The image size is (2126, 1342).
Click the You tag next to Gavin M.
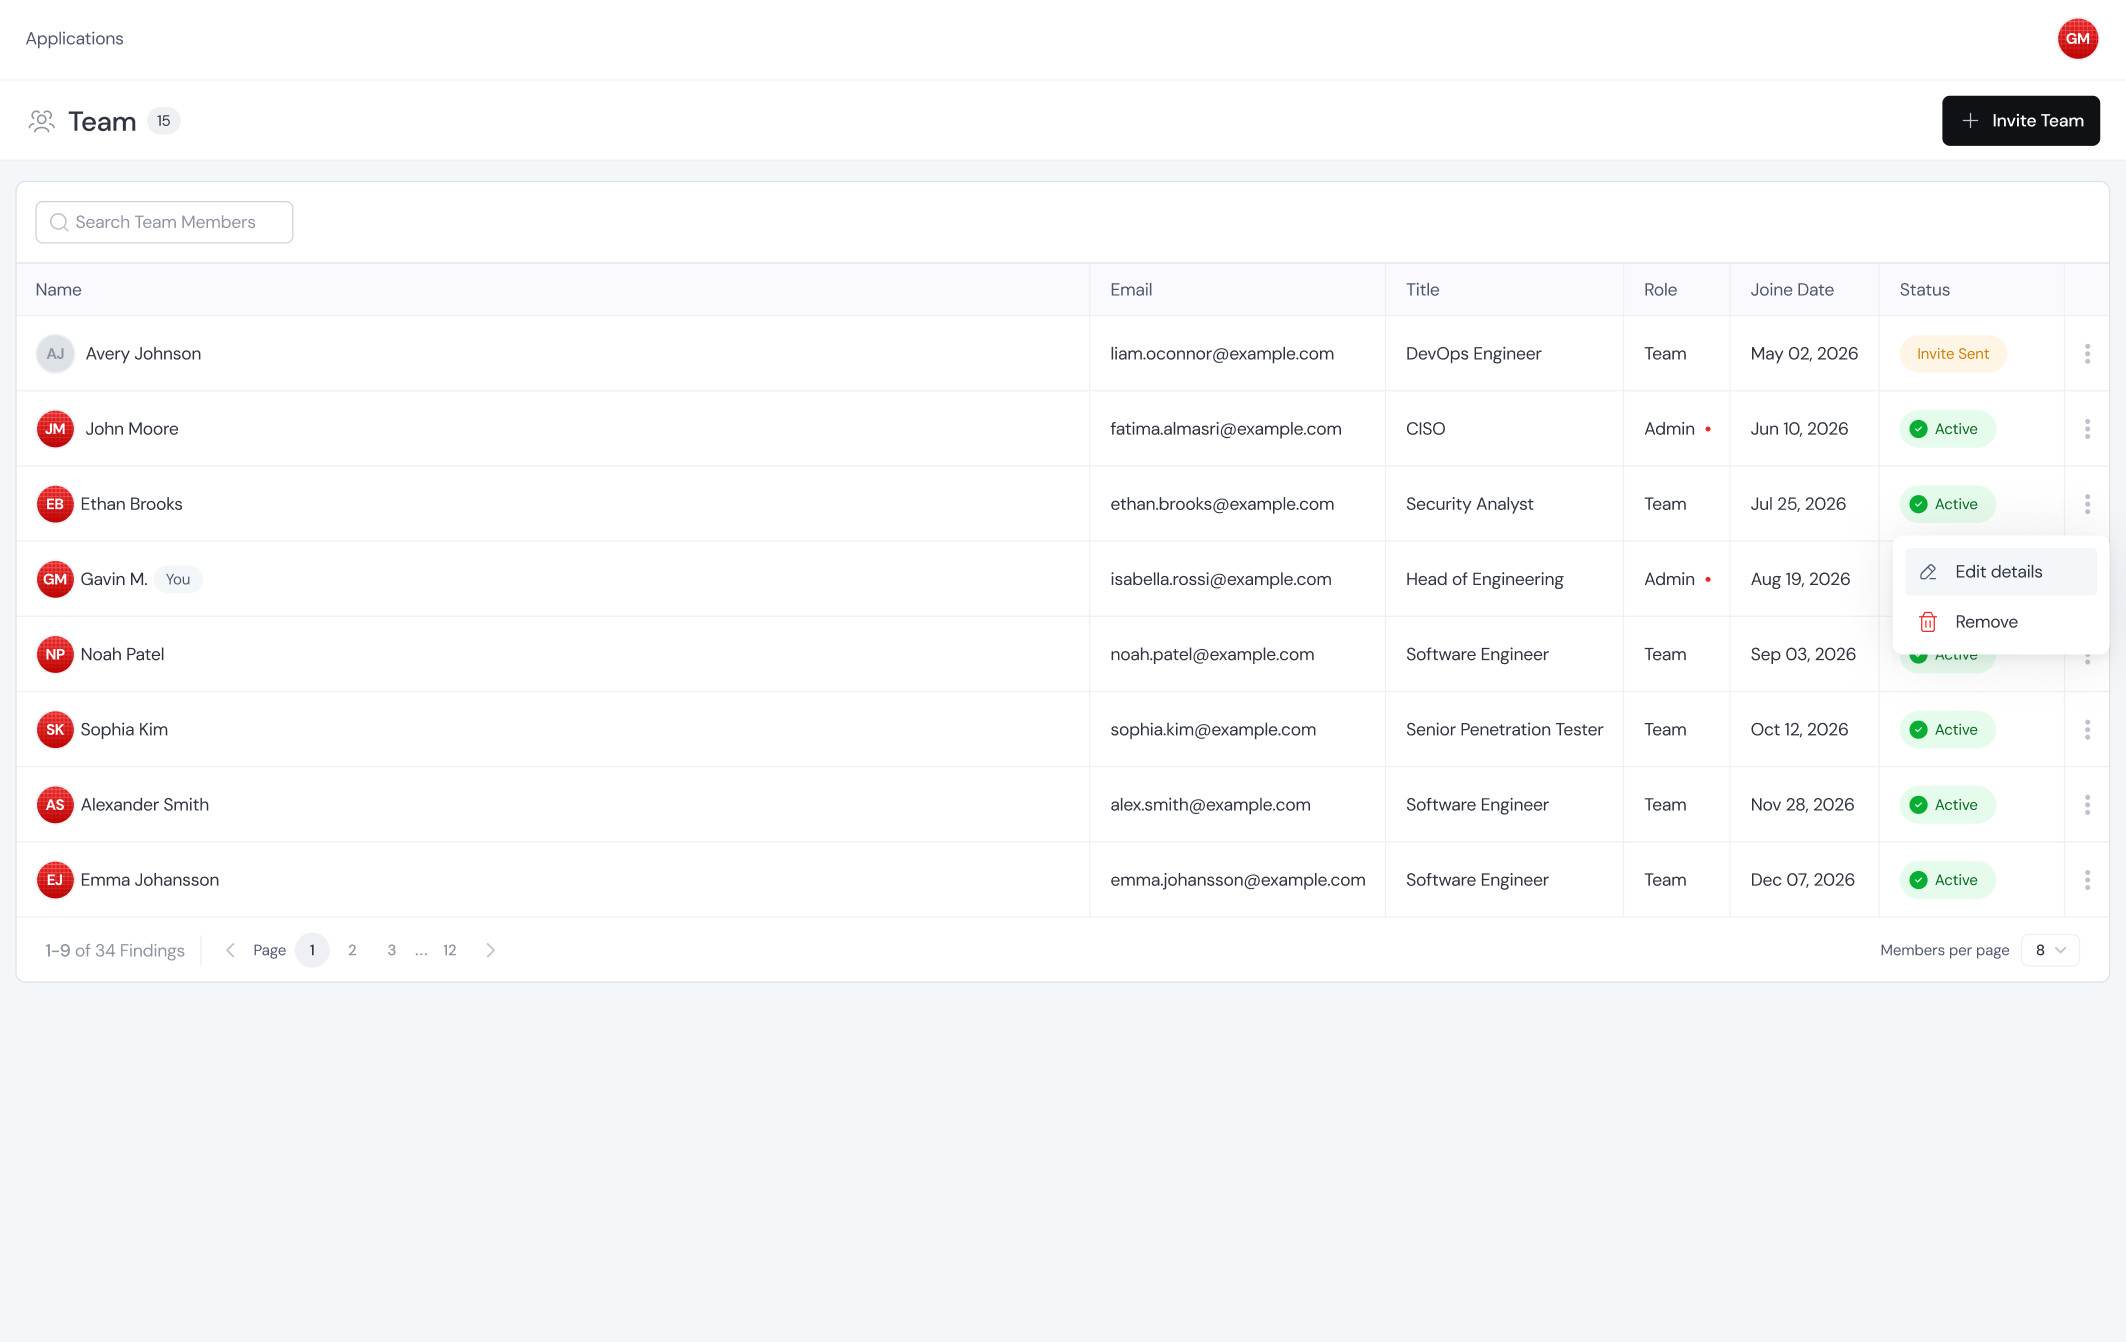178,579
